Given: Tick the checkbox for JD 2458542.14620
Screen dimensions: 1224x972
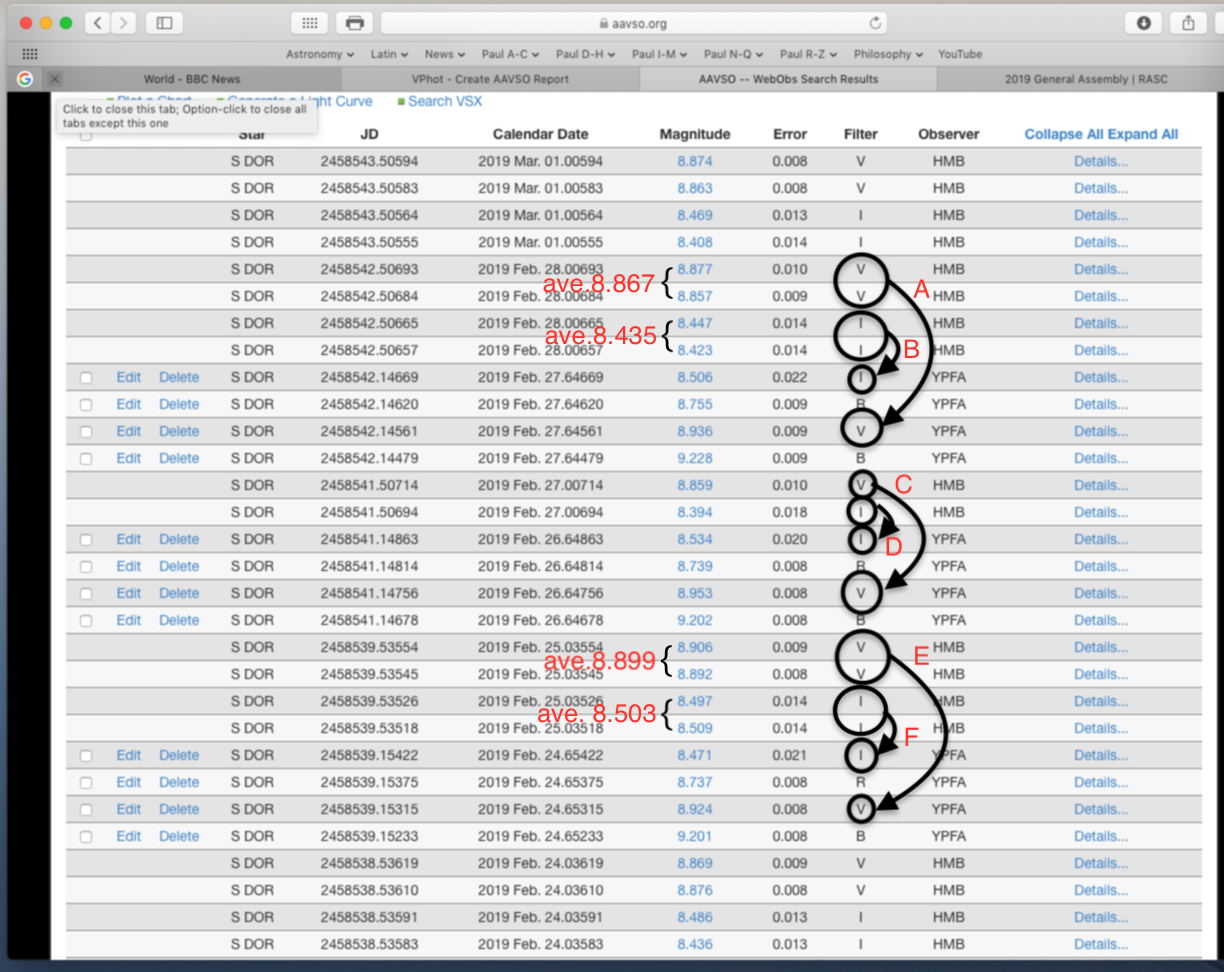Looking at the screenshot, I should point(86,405).
